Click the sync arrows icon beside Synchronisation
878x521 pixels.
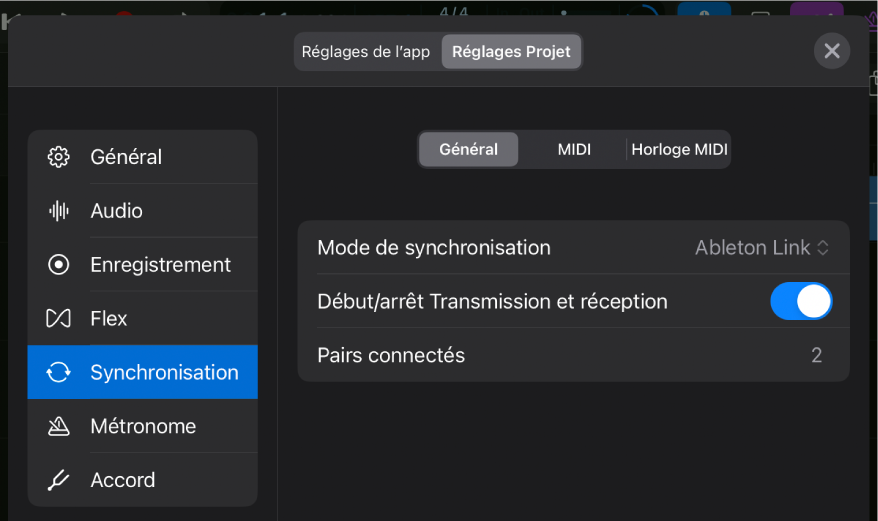click(x=58, y=372)
